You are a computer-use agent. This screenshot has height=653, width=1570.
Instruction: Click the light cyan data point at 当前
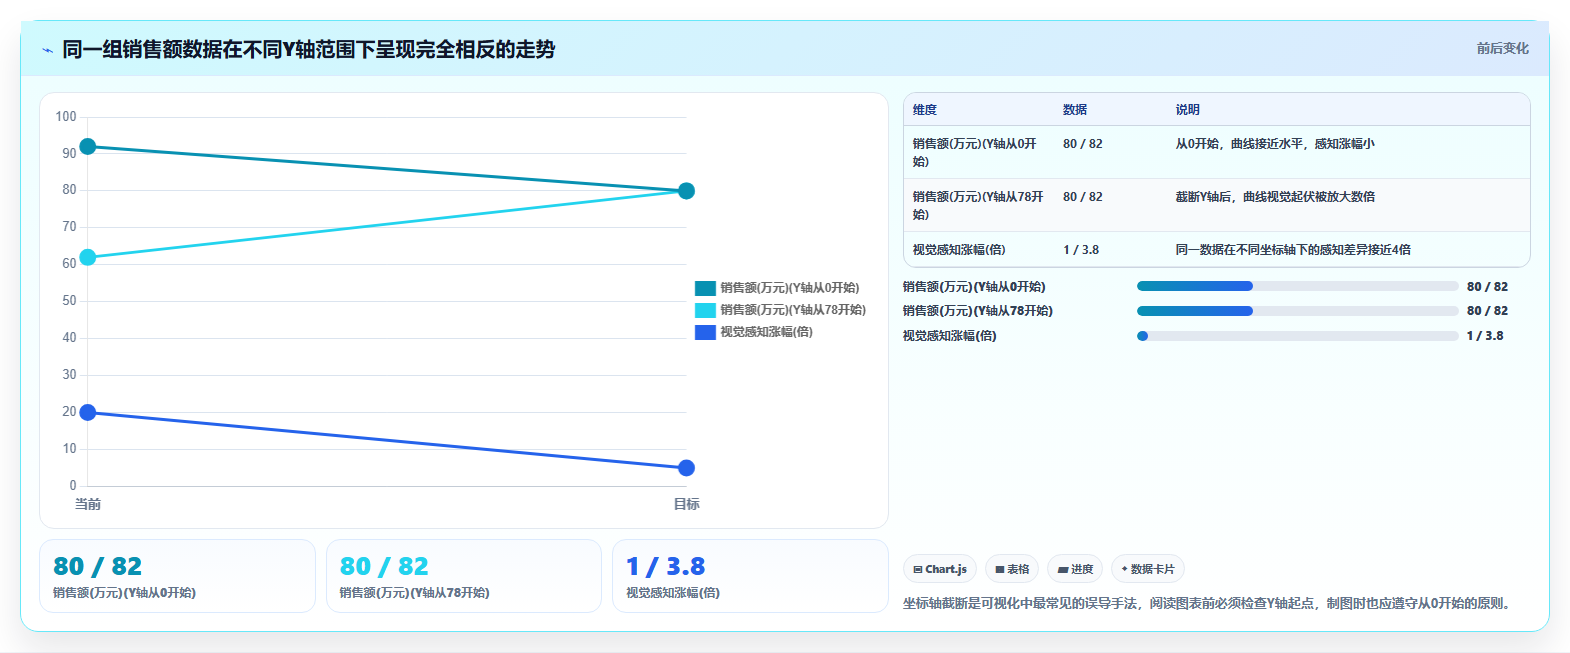[88, 257]
